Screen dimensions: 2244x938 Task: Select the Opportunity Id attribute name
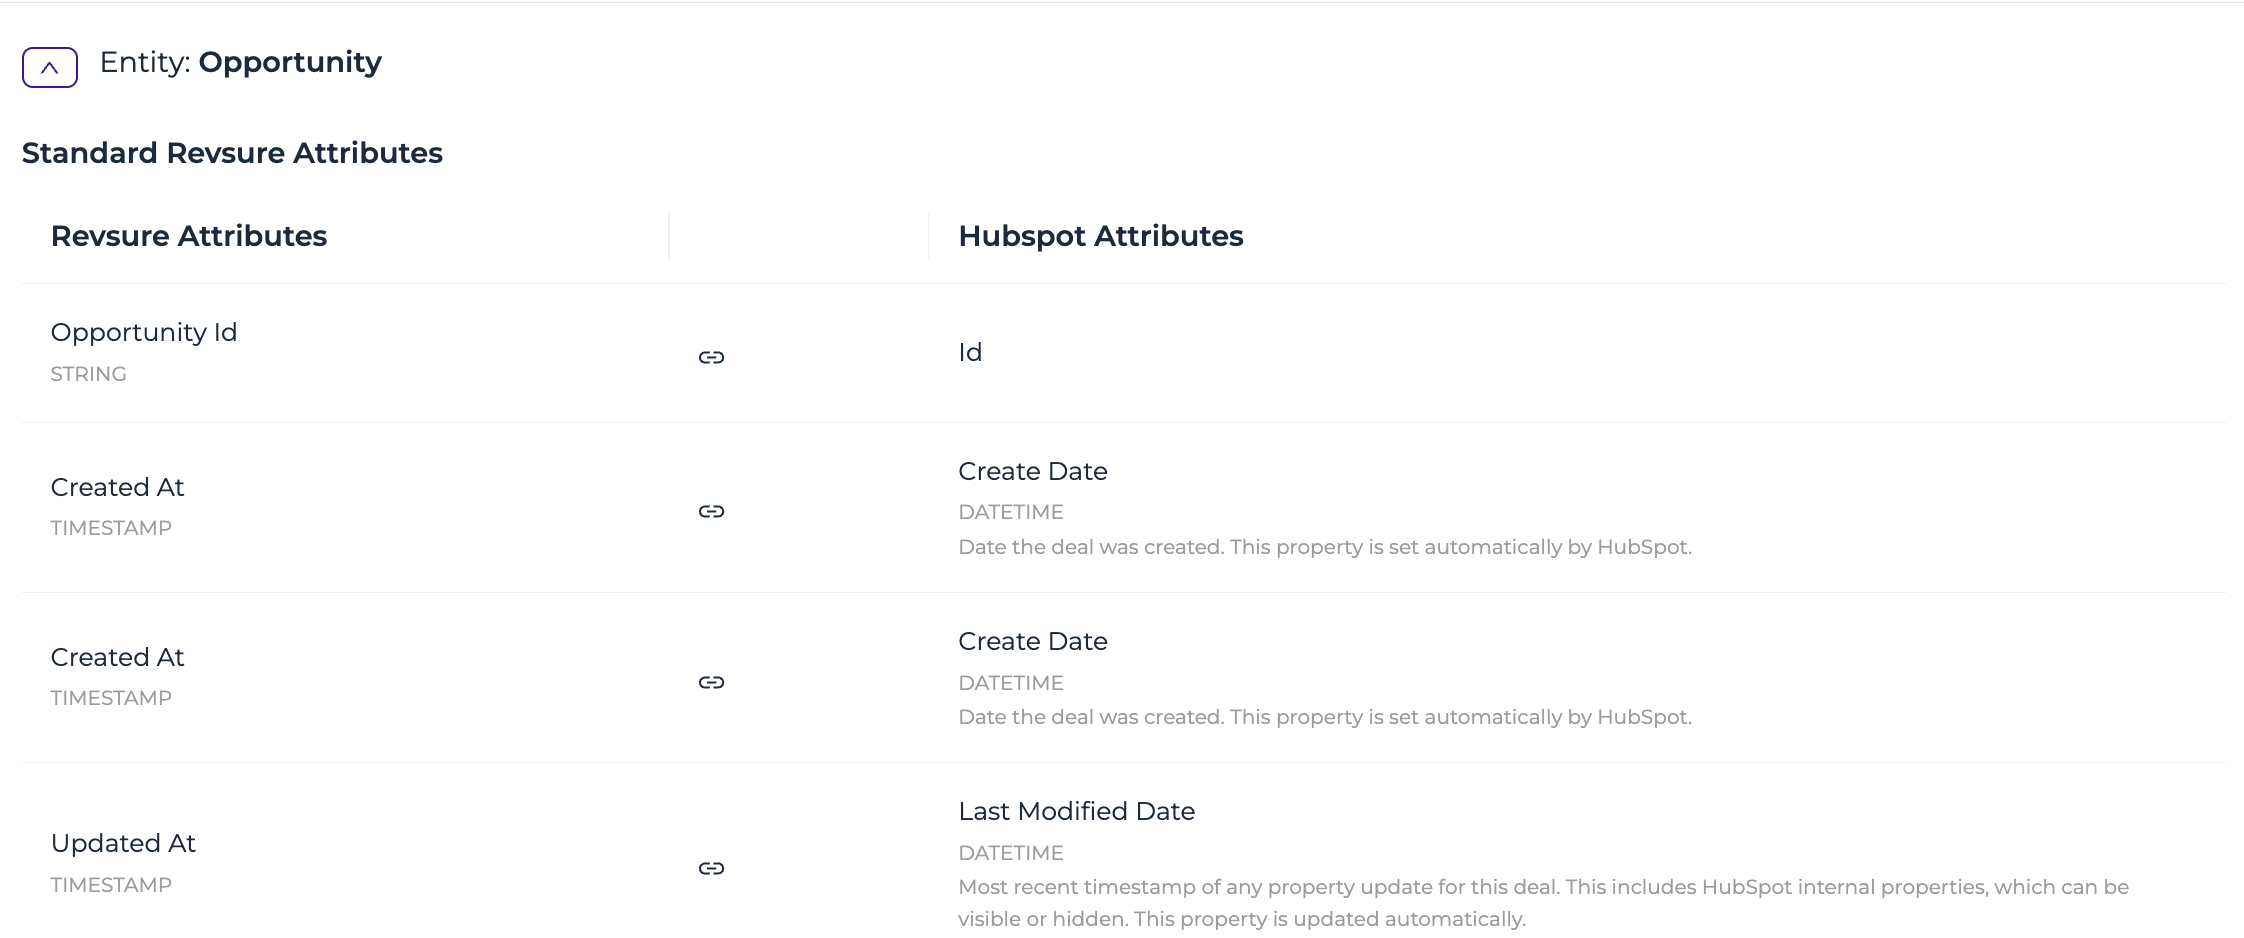[144, 332]
